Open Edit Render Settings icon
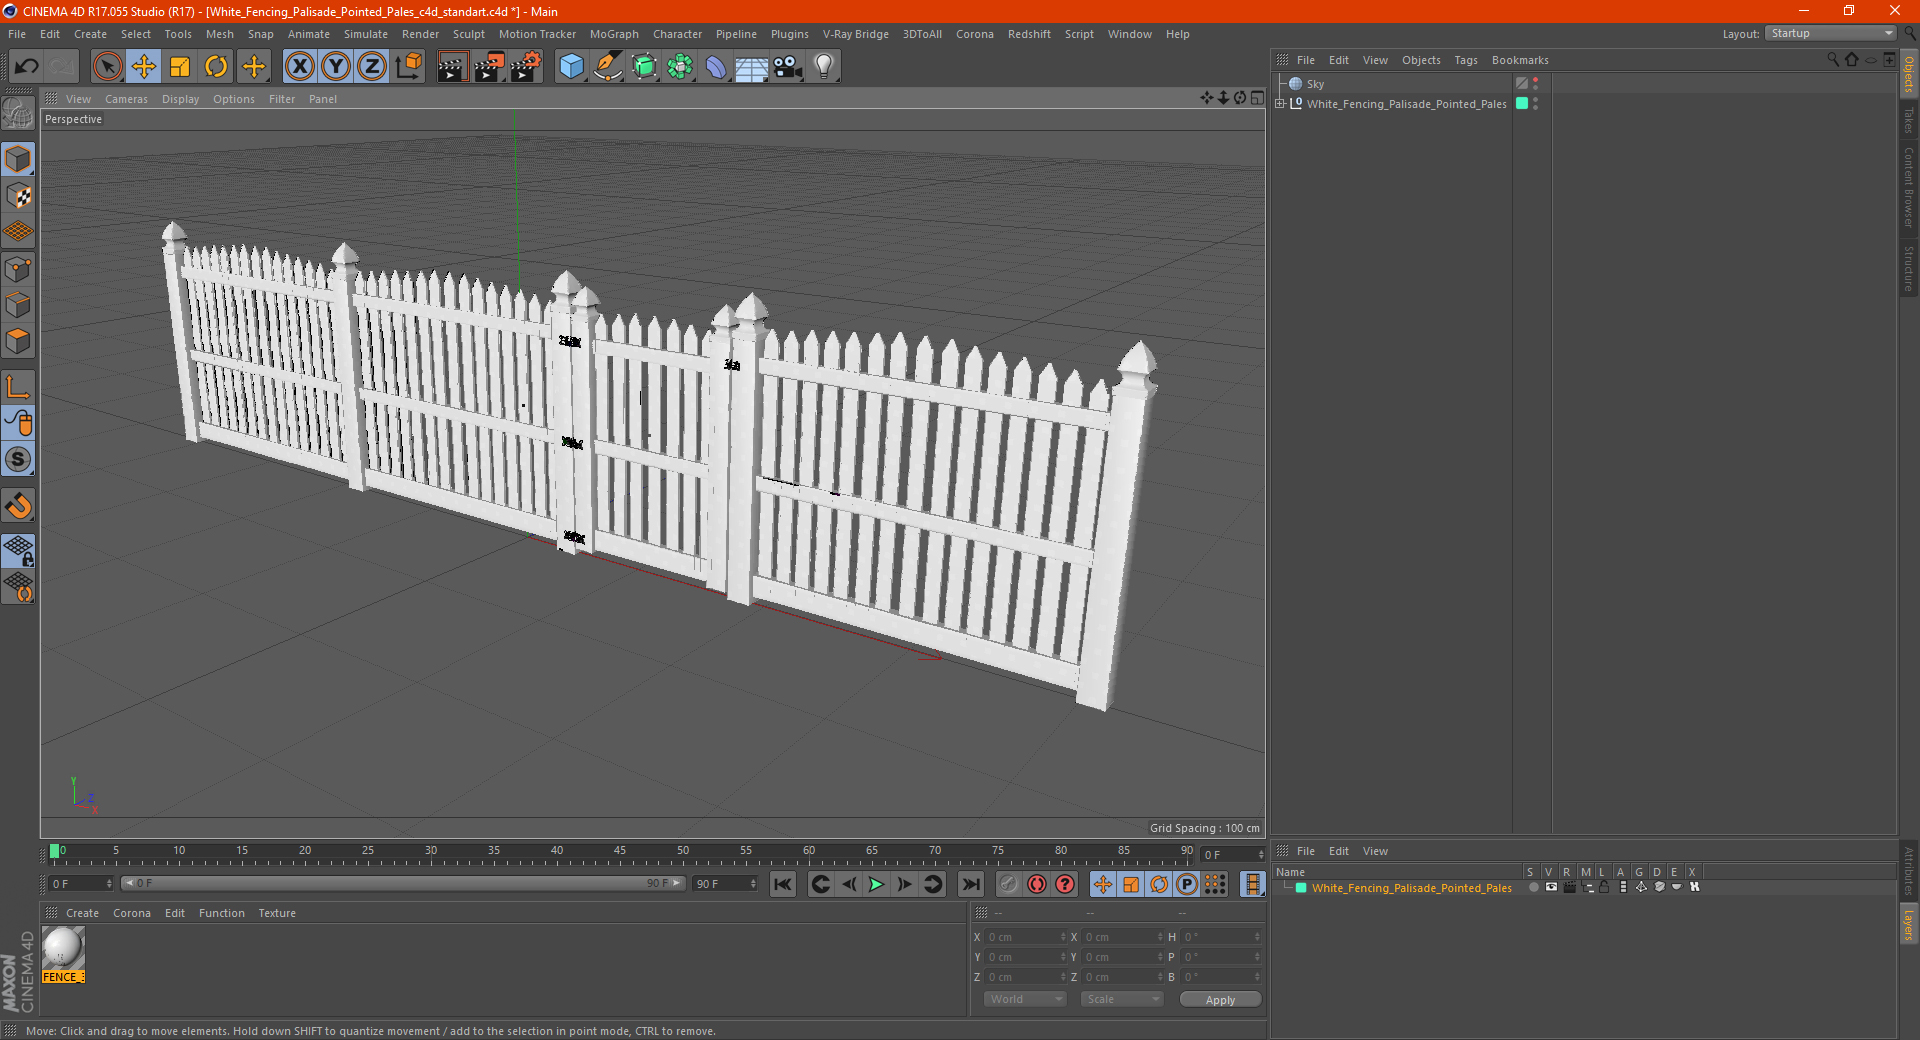The image size is (1920, 1040). click(526, 67)
